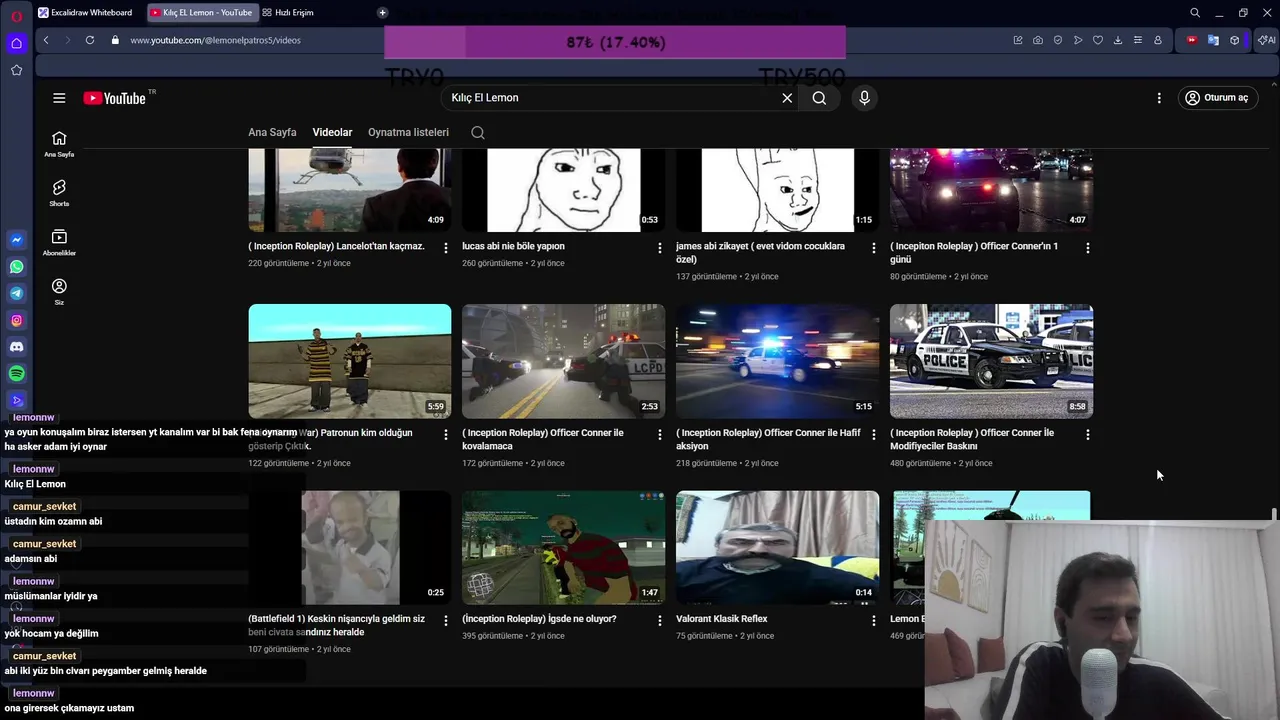Screen dimensions: 1280x720
Task: Open the browser downloads icon
Action: pyautogui.click(x=1118, y=40)
